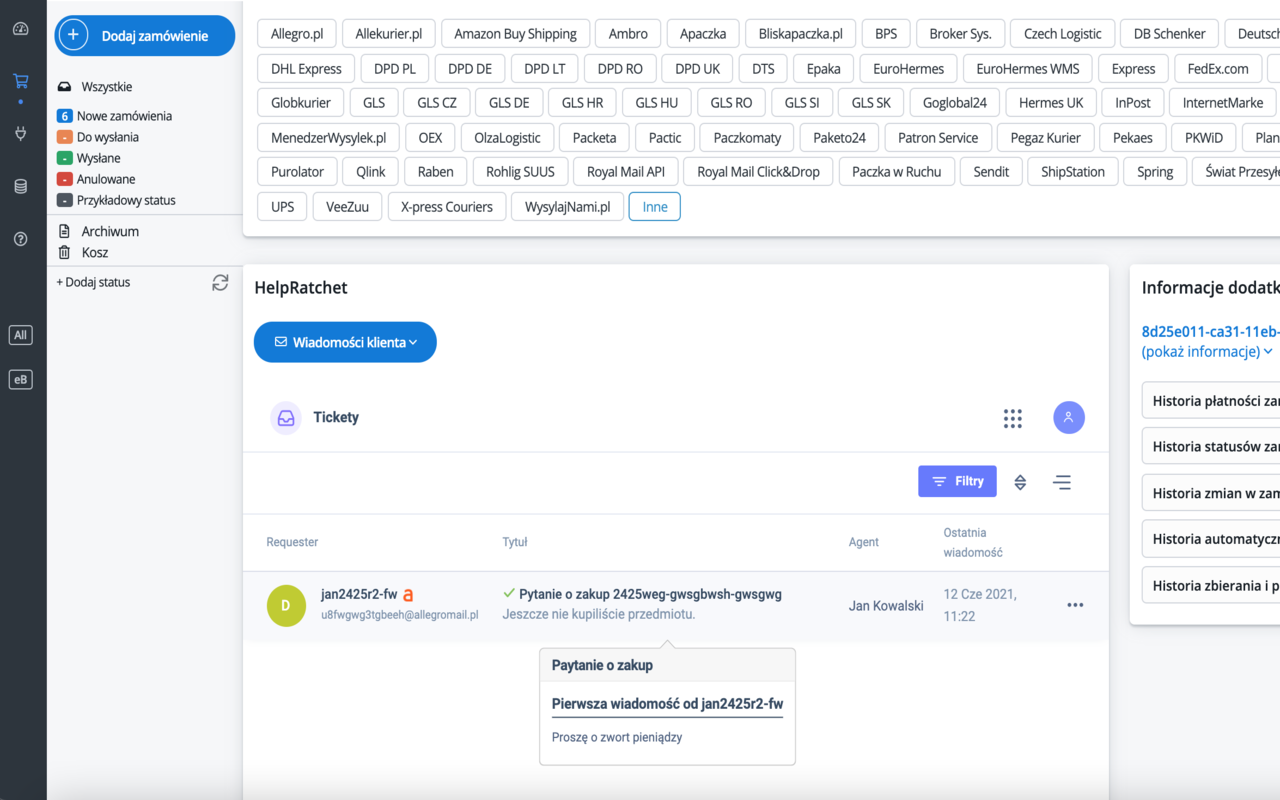Image resolution: width=1280 pixels, height=800 pixels.
Task: Select the Allegro.pl courier button
Action: pos(297,33)
